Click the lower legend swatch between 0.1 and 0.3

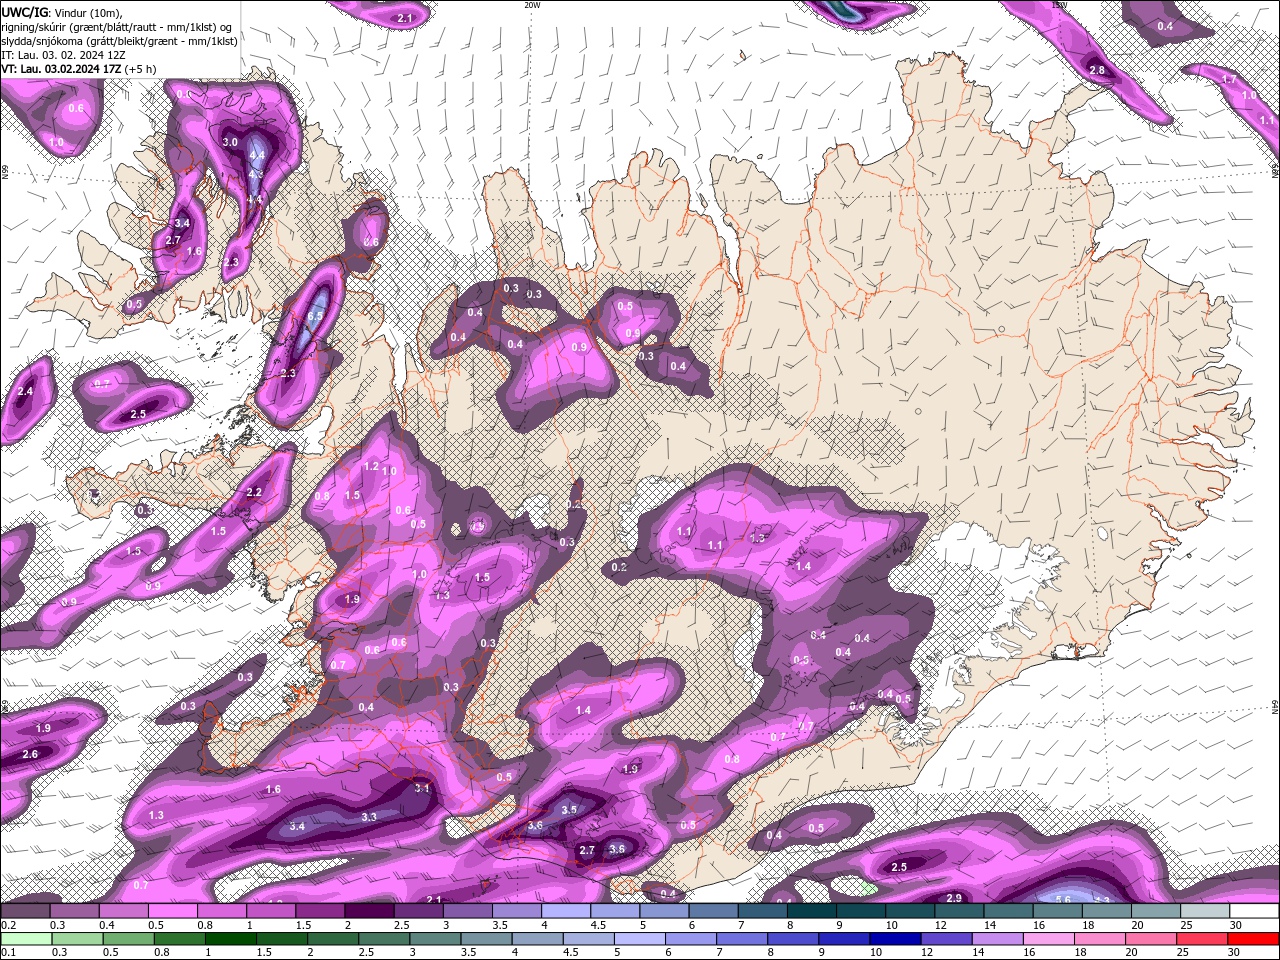[x=25, y=939]
